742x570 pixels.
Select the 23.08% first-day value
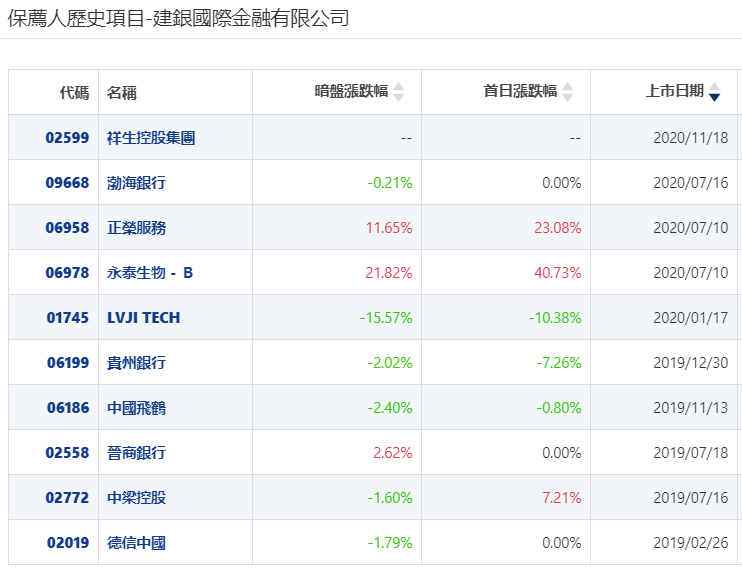tap(558, 228)
